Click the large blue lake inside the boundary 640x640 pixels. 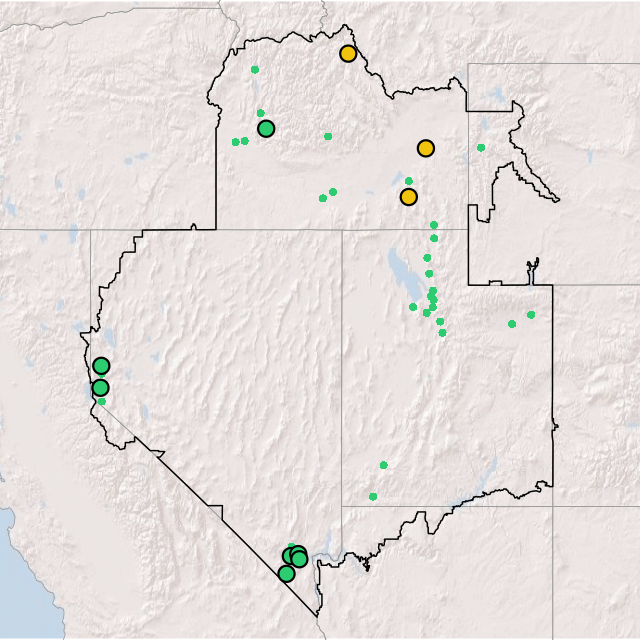[400, 270]
